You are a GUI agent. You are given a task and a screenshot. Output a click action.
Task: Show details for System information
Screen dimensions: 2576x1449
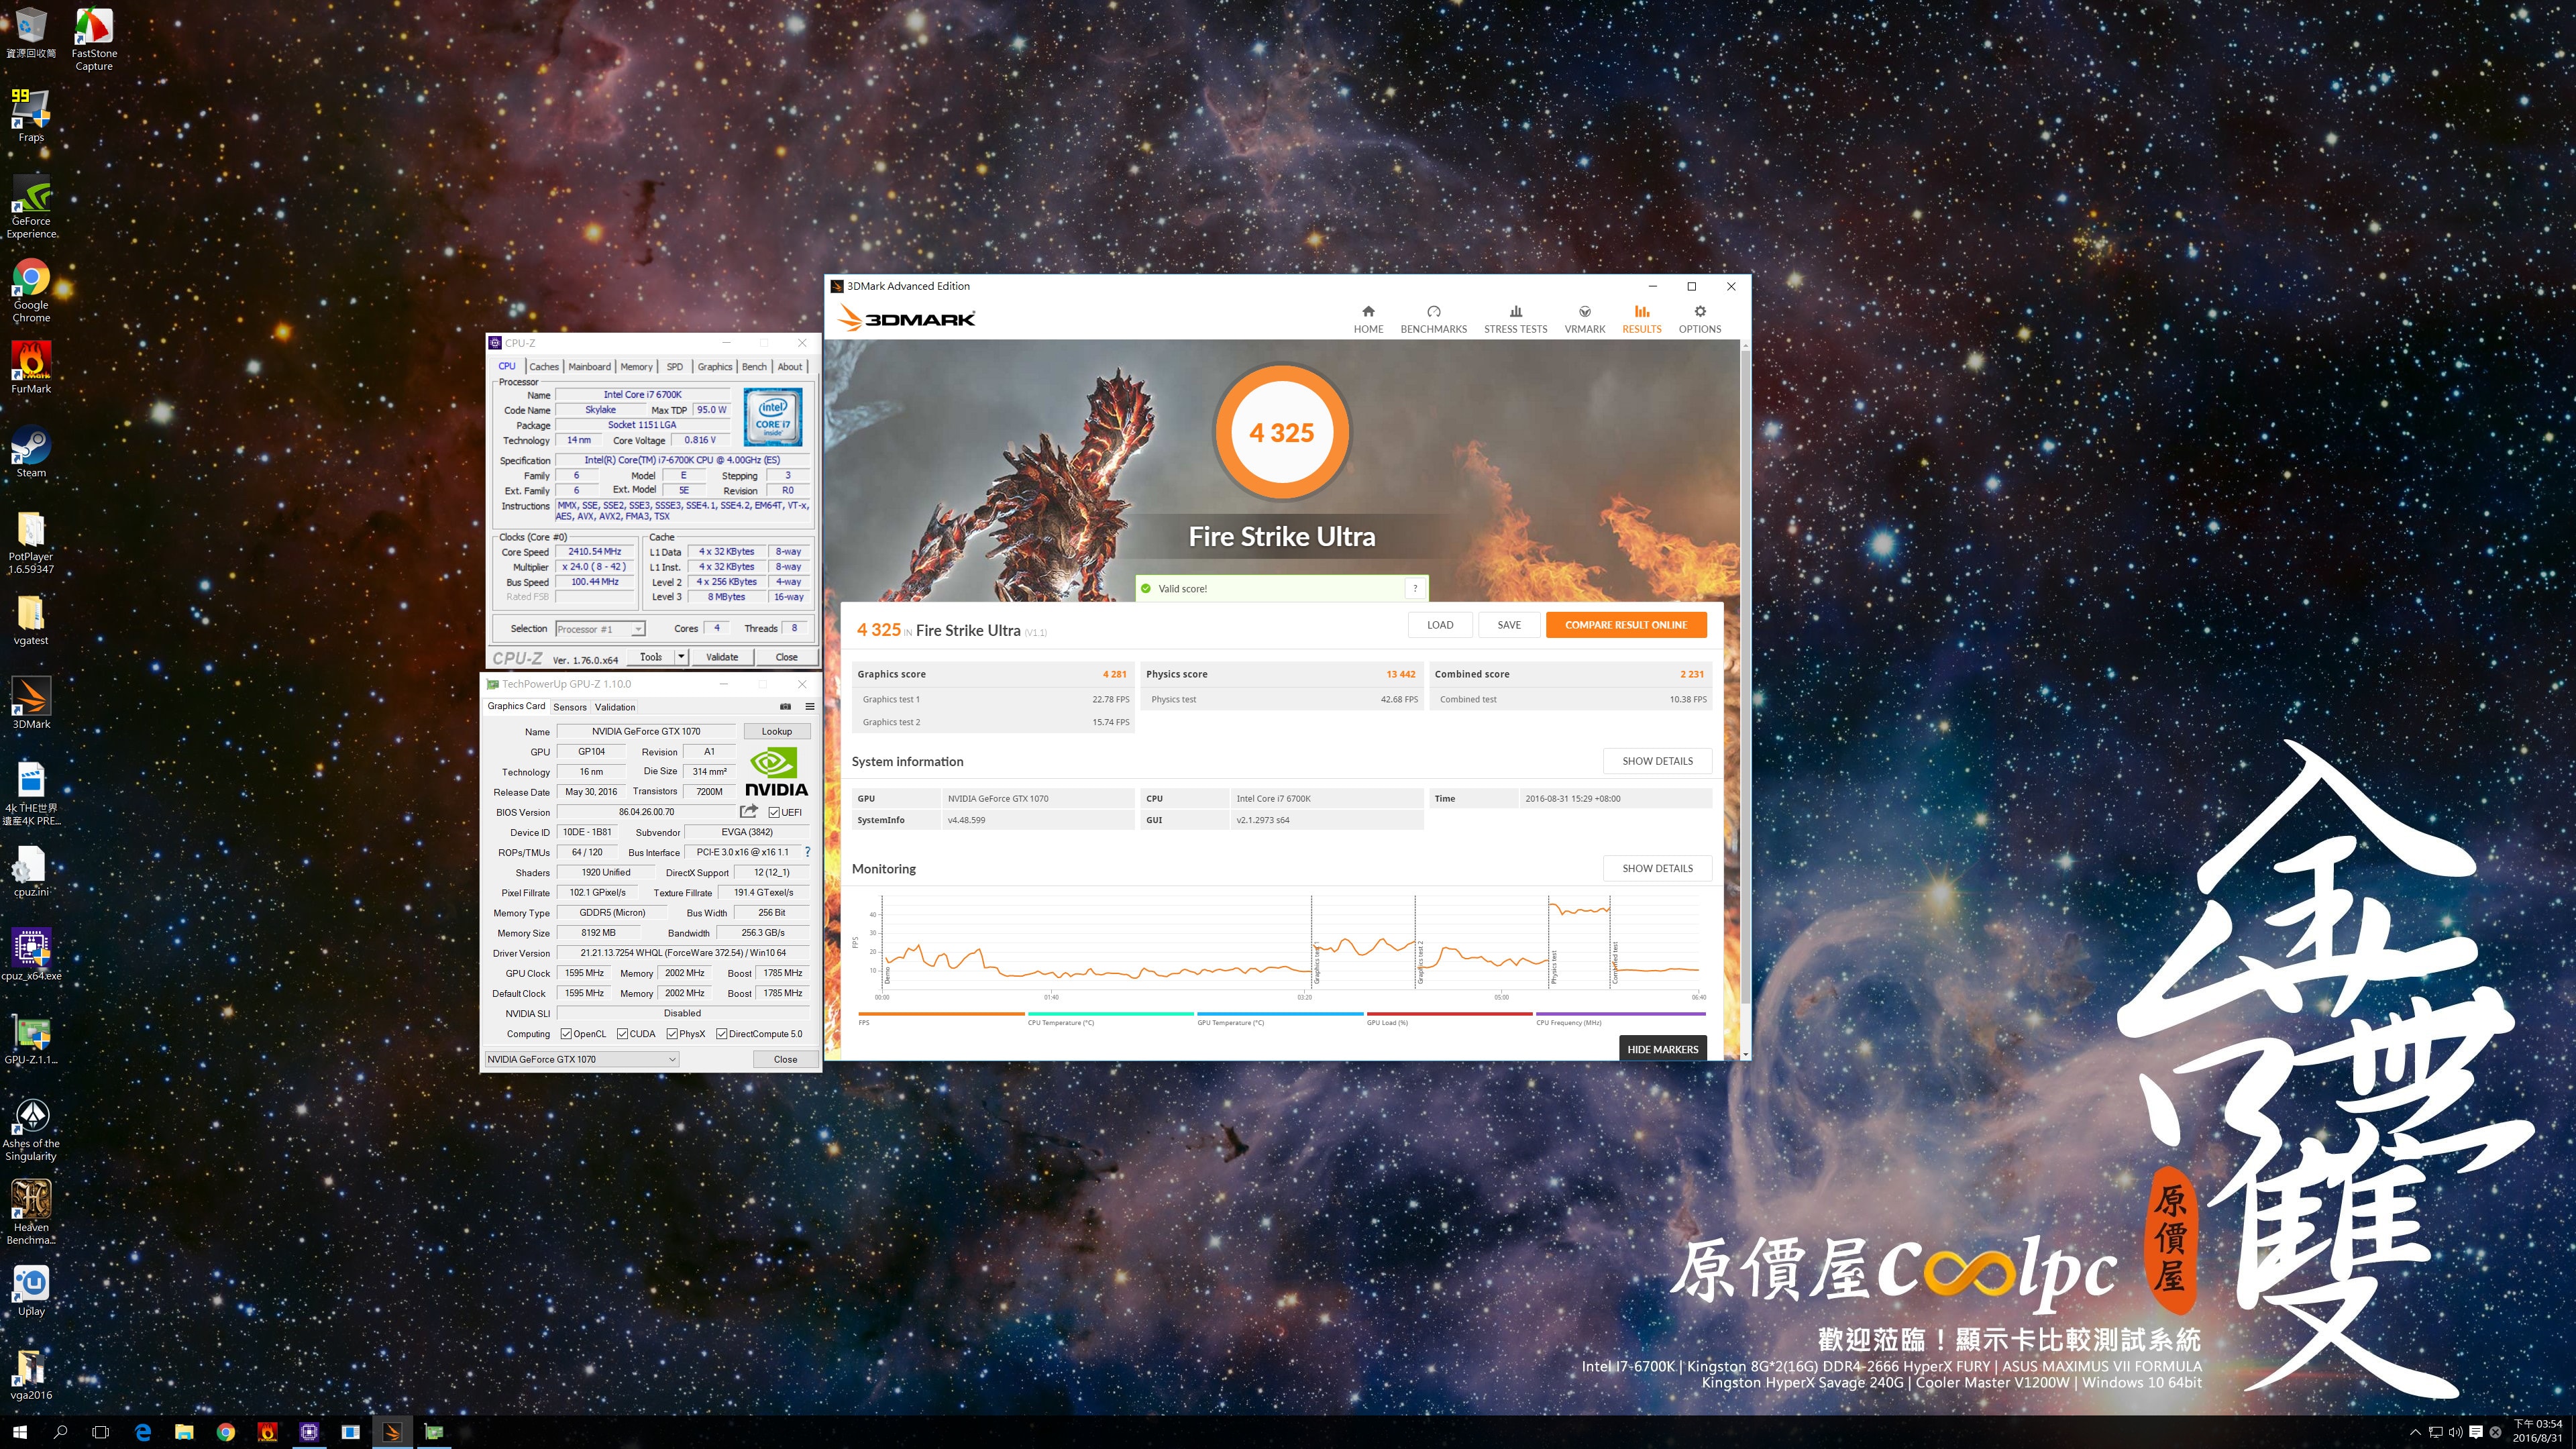(x=1657, y=761)
